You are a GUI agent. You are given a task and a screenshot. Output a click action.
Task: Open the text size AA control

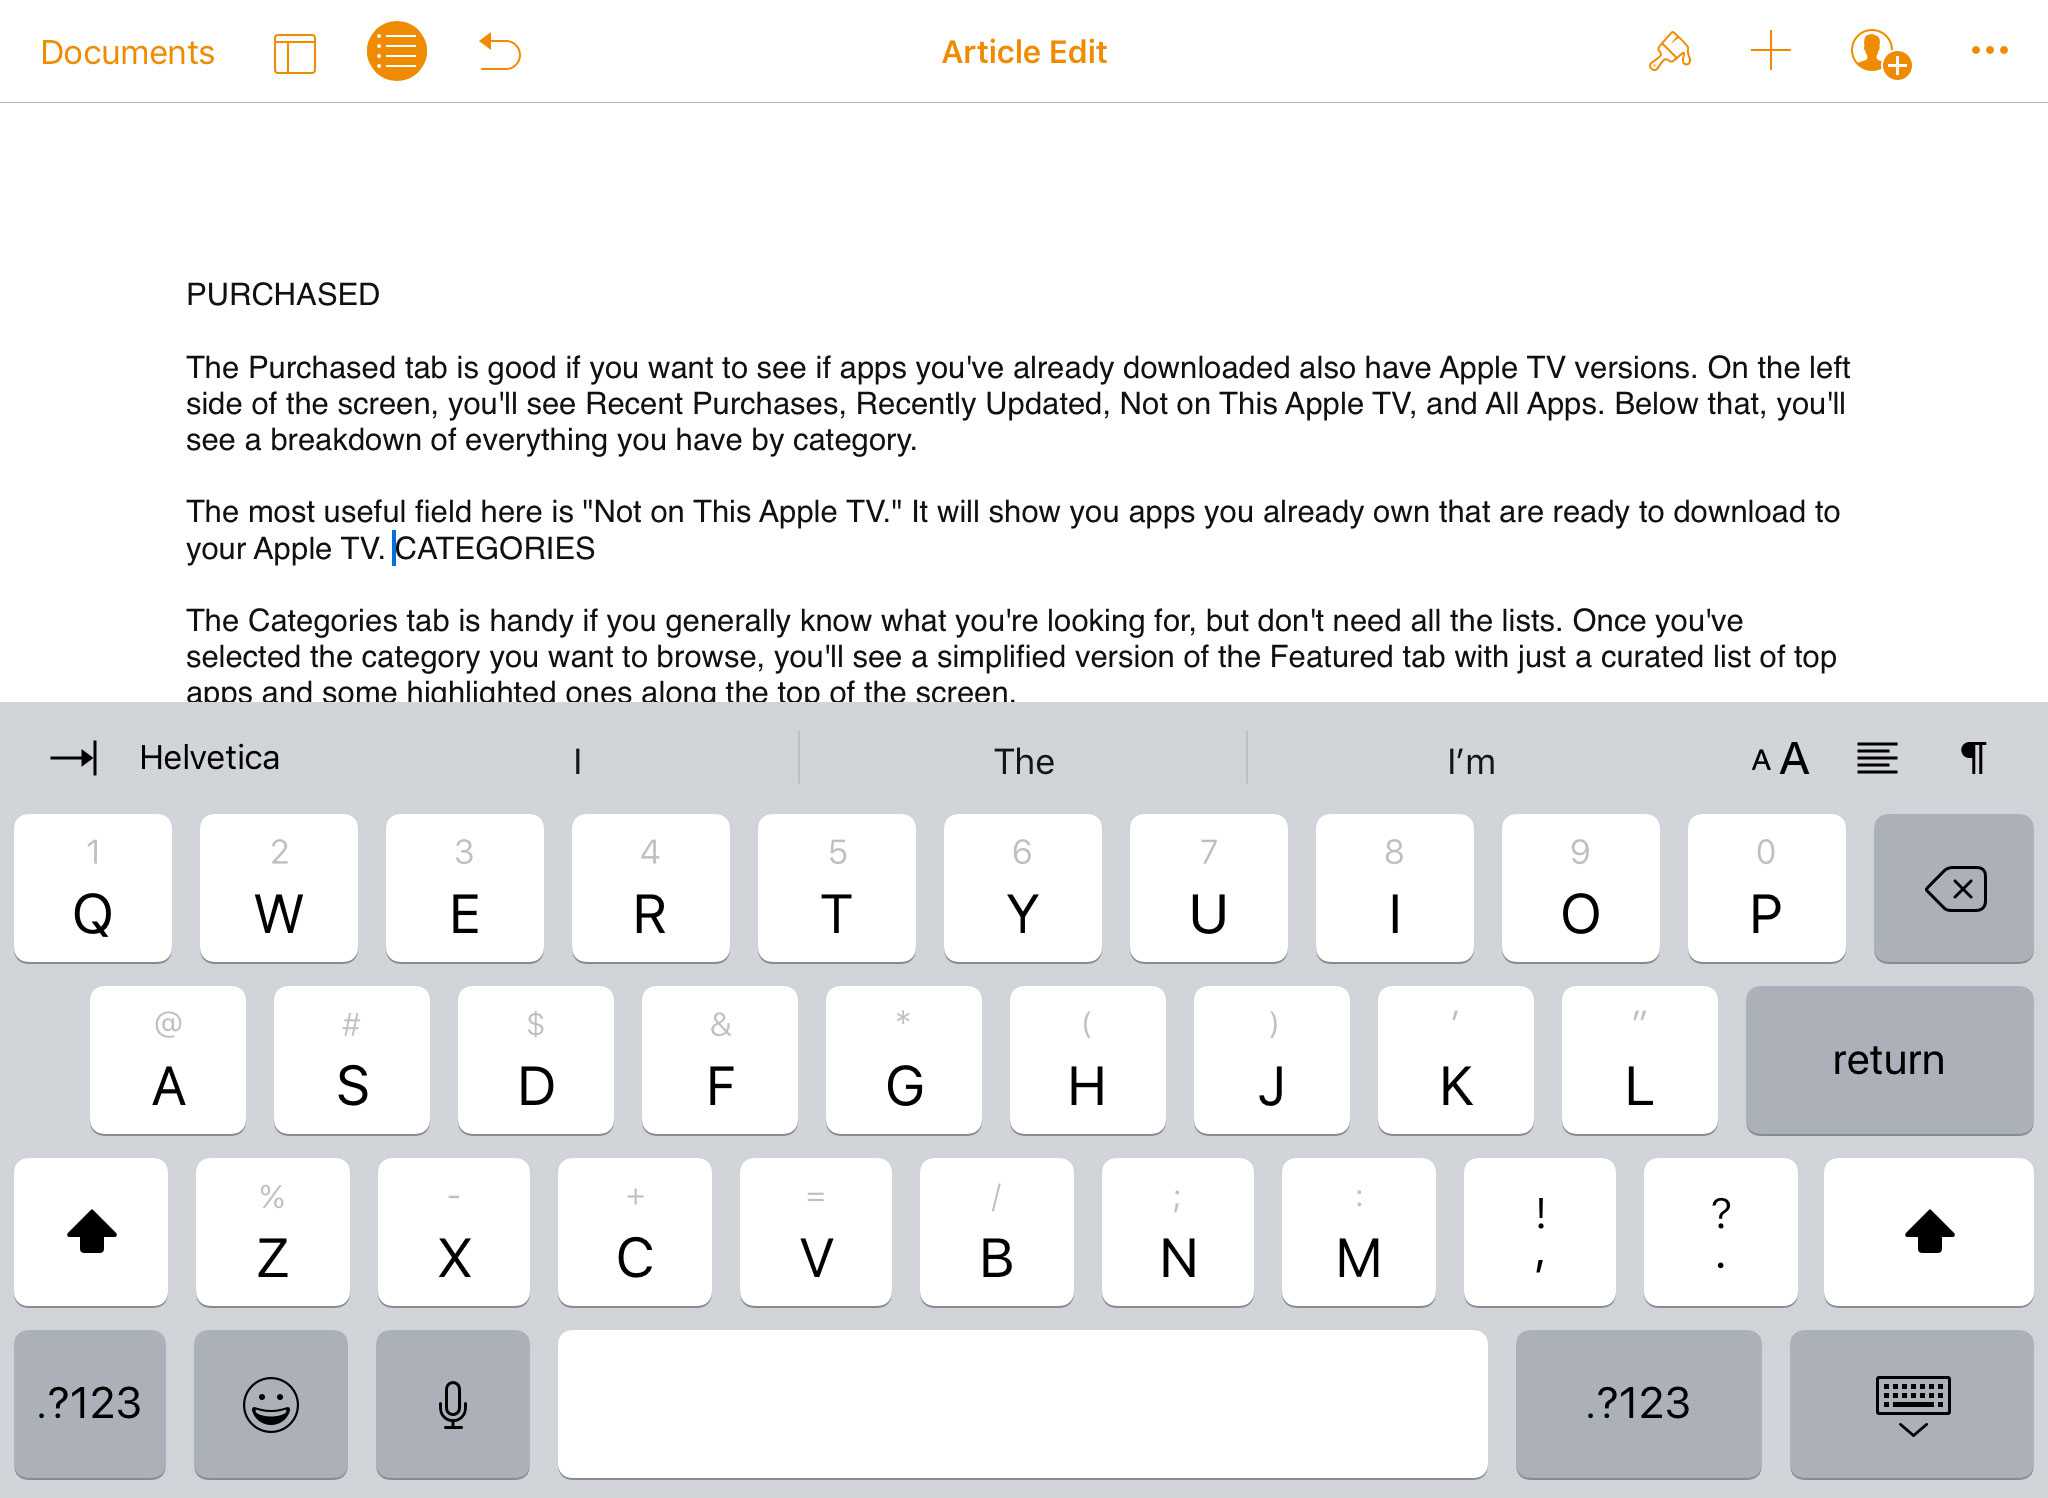[1780, 759]
